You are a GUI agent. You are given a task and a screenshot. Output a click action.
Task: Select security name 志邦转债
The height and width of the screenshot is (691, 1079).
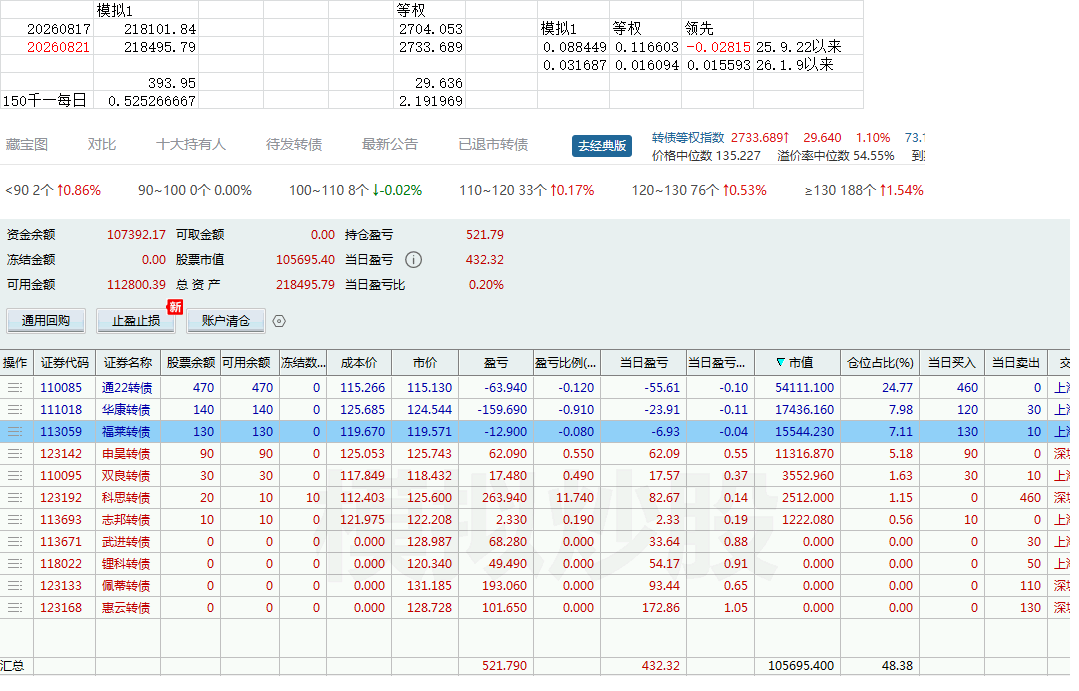point(126,520)
